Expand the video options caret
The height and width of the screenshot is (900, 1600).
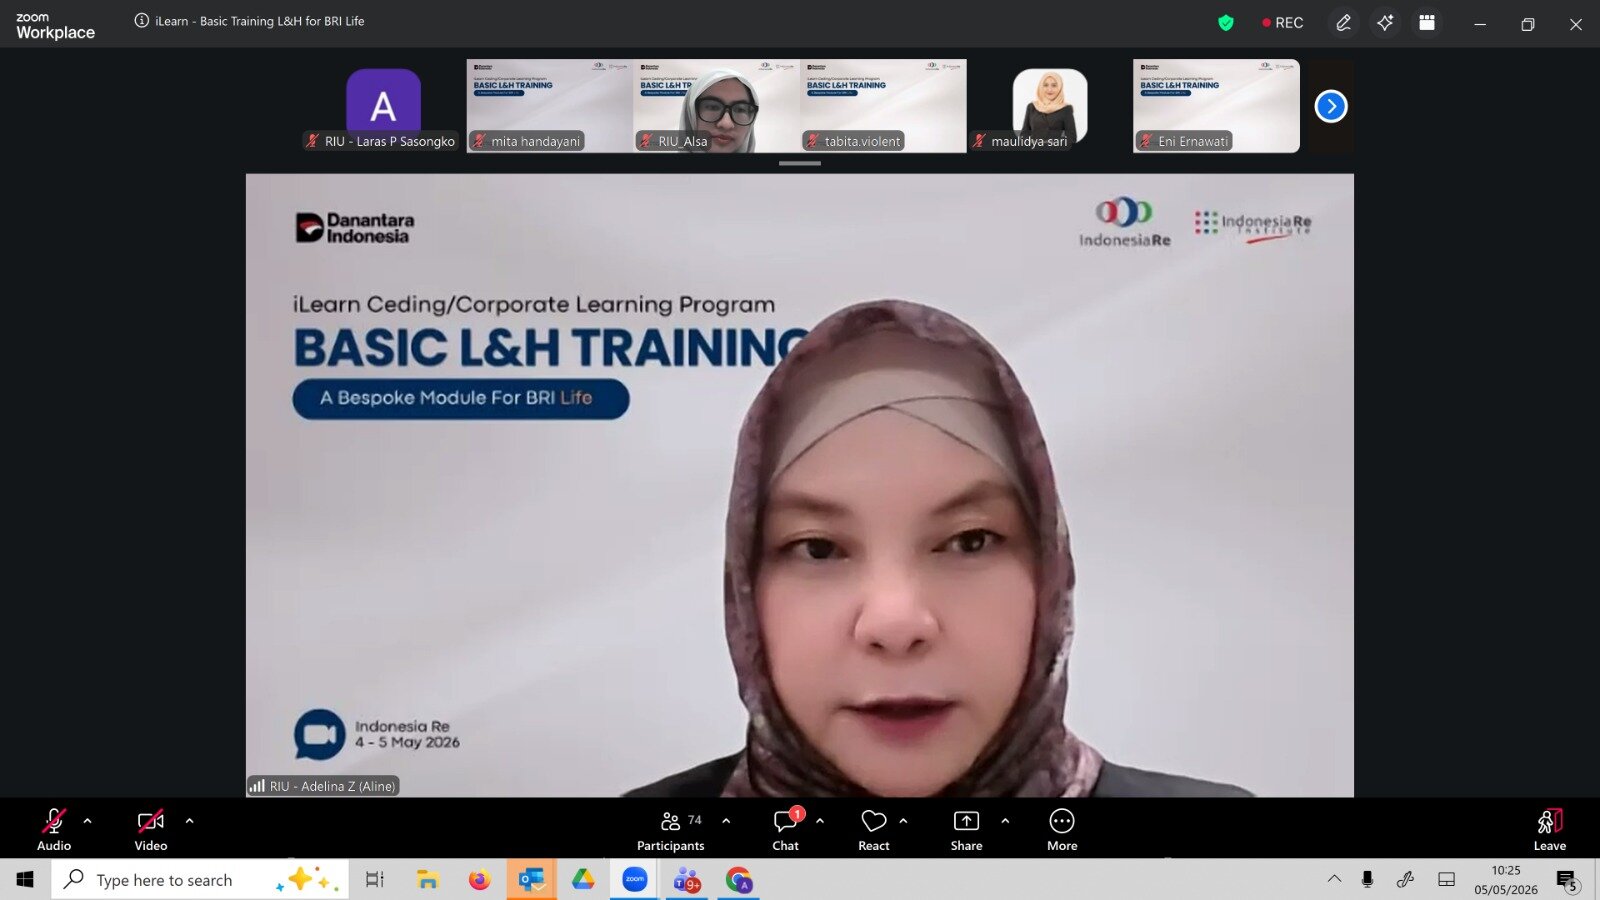coord(190,821)
